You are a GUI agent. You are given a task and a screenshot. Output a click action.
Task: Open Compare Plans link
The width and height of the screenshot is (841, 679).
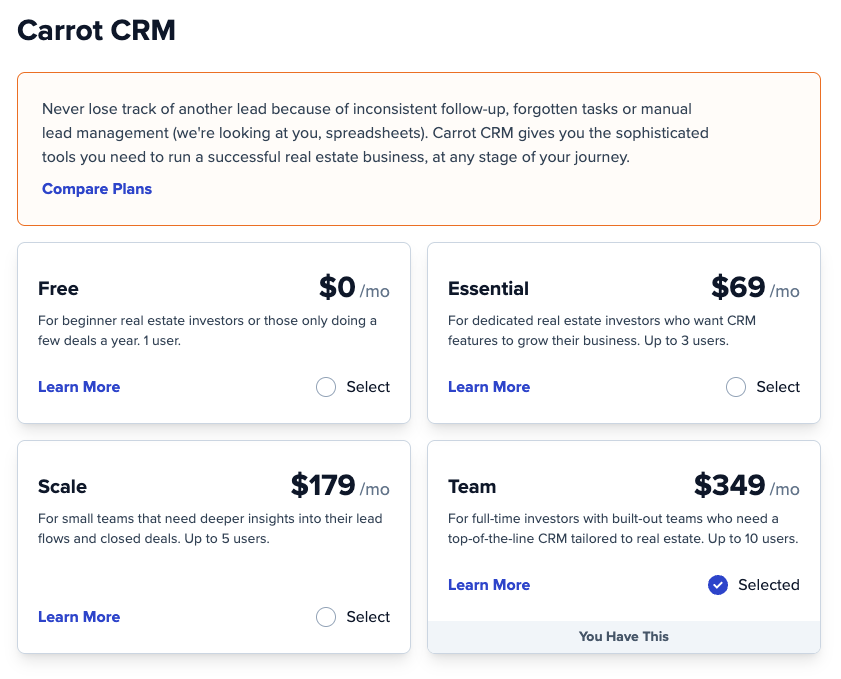(97, 189)
